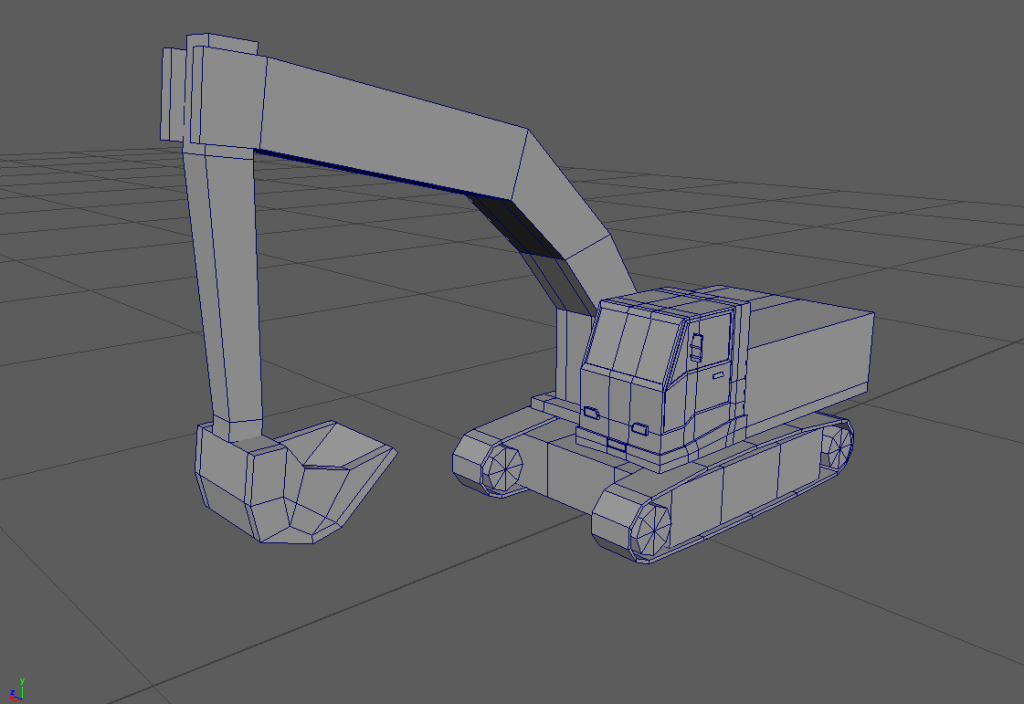The image size is (1024, 704).
Task: Click the side mirror on the cab door
Action: tap(695, 346)
